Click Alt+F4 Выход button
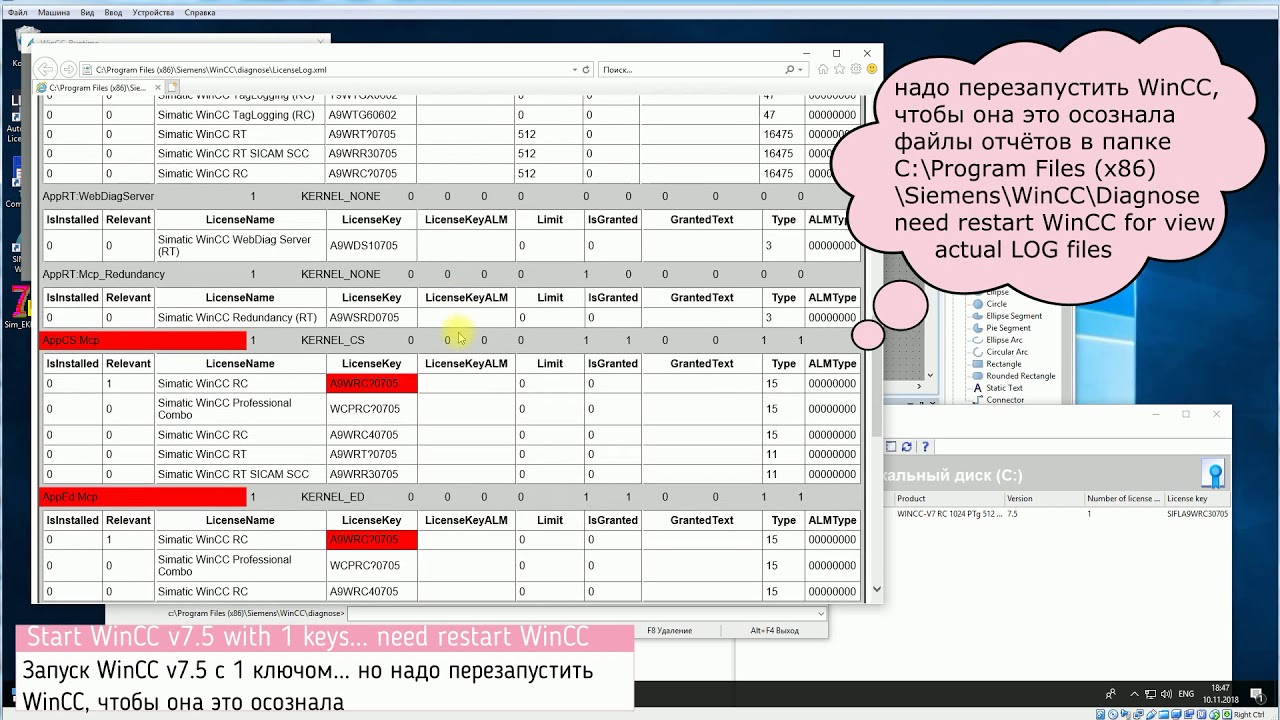 [774, 631]
